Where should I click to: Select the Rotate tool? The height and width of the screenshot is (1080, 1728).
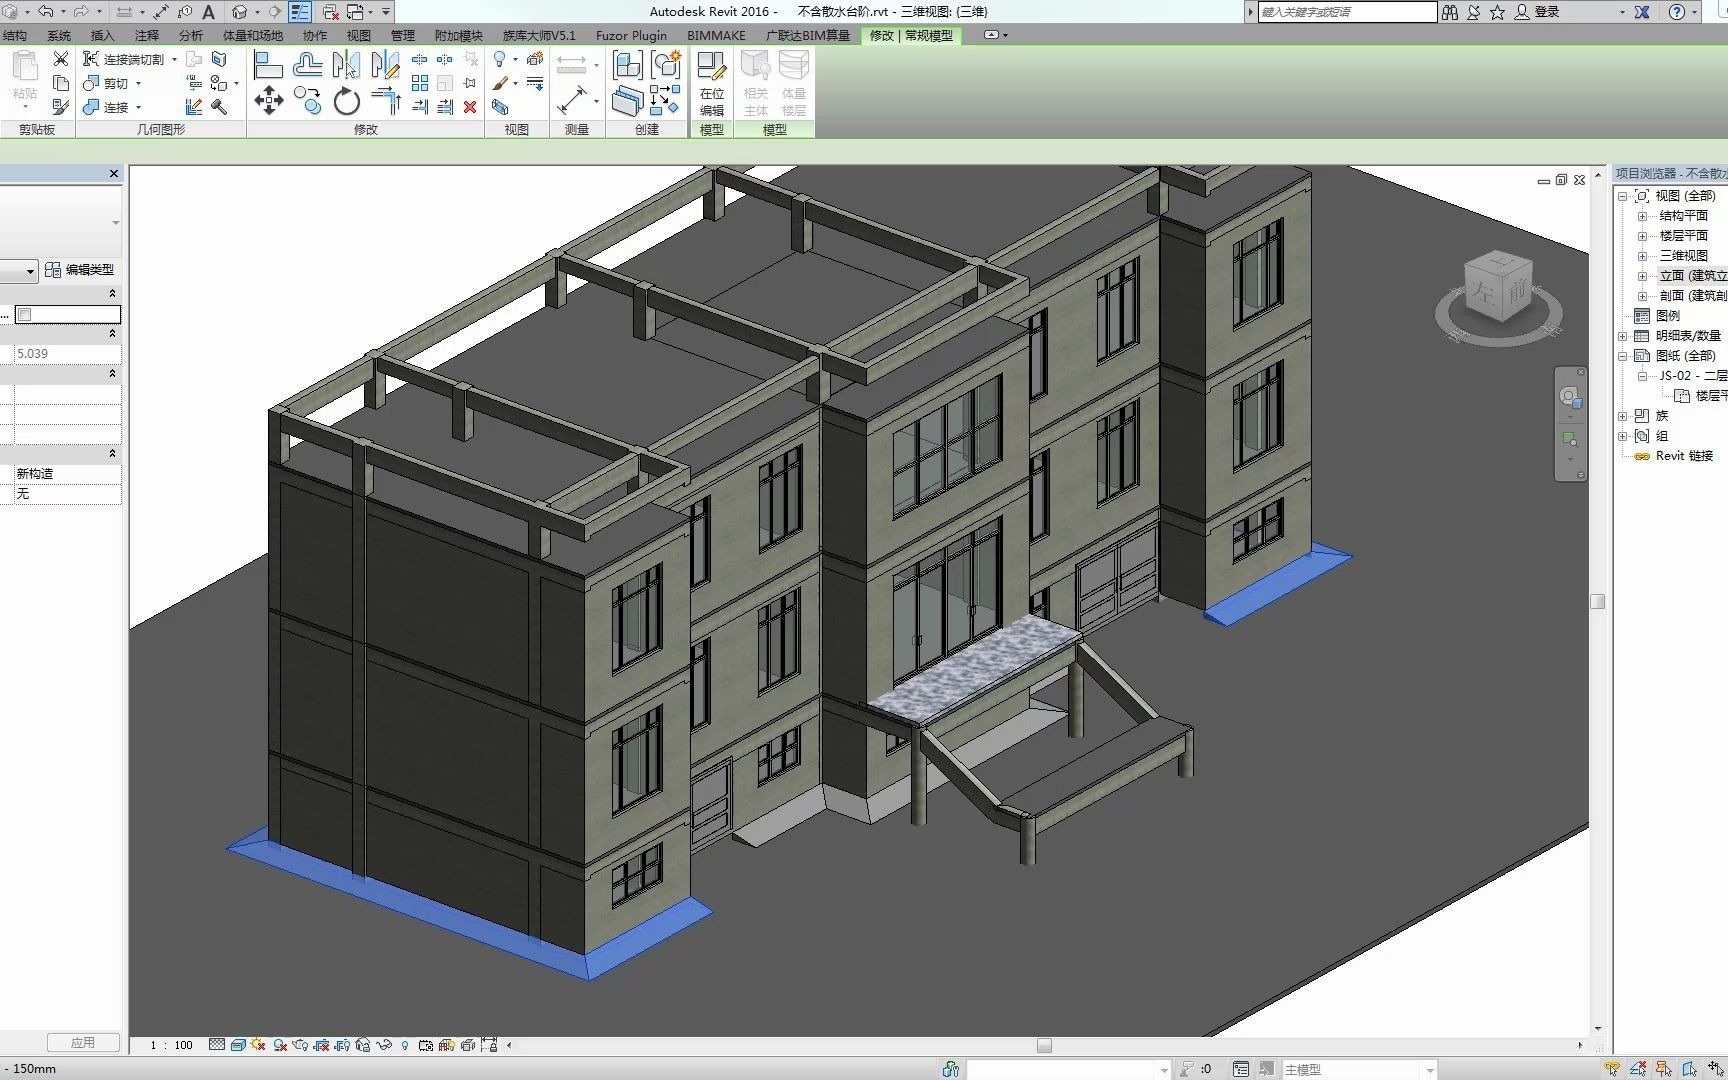tap(347, 101)
